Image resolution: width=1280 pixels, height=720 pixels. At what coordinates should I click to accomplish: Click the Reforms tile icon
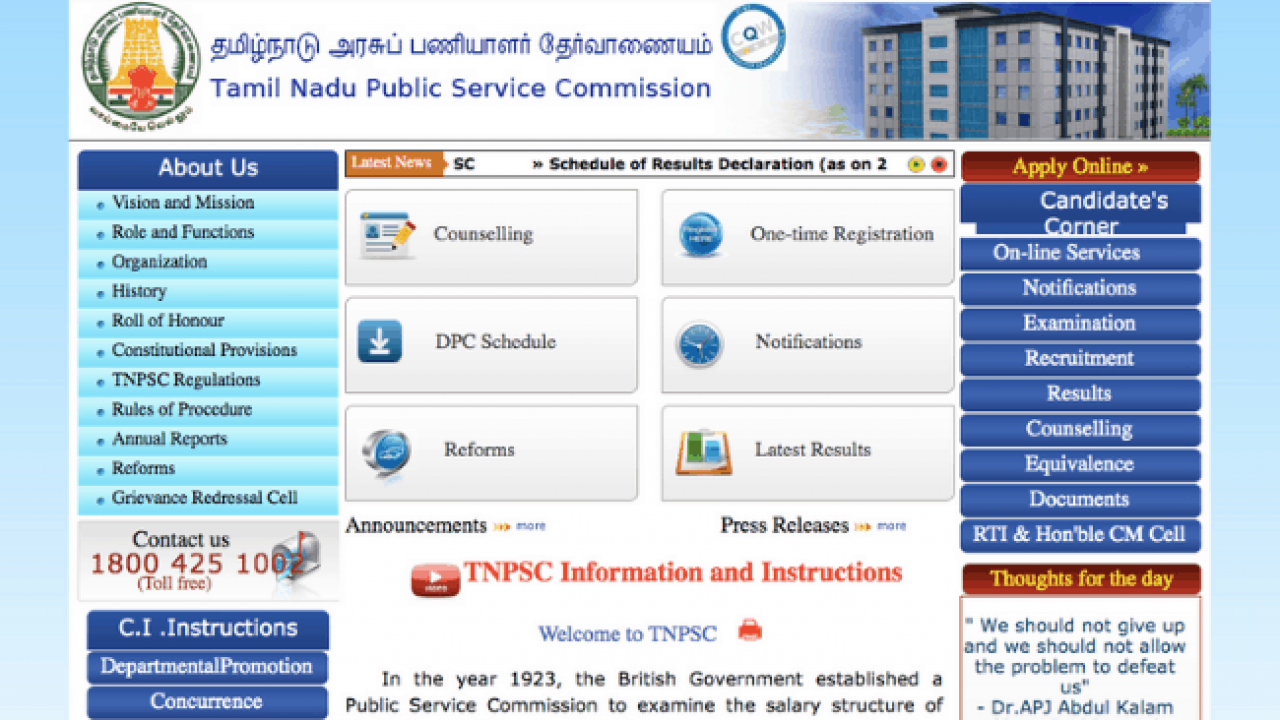(x=386, y=450)
